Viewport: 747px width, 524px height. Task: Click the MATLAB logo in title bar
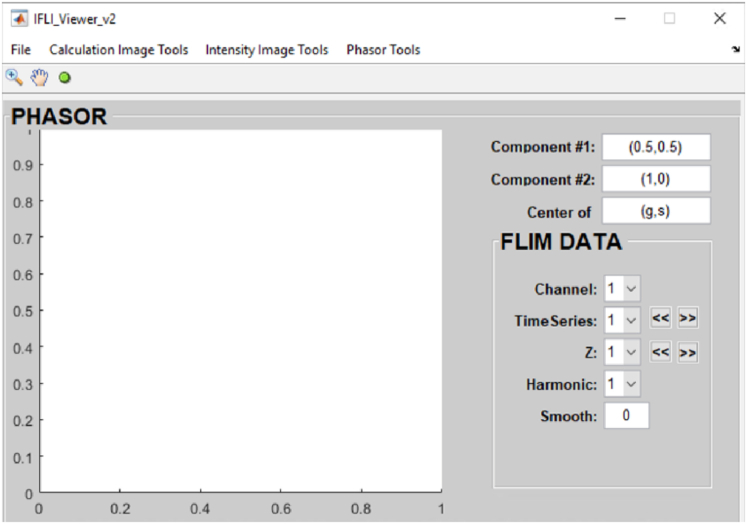[x=19, y=19]
